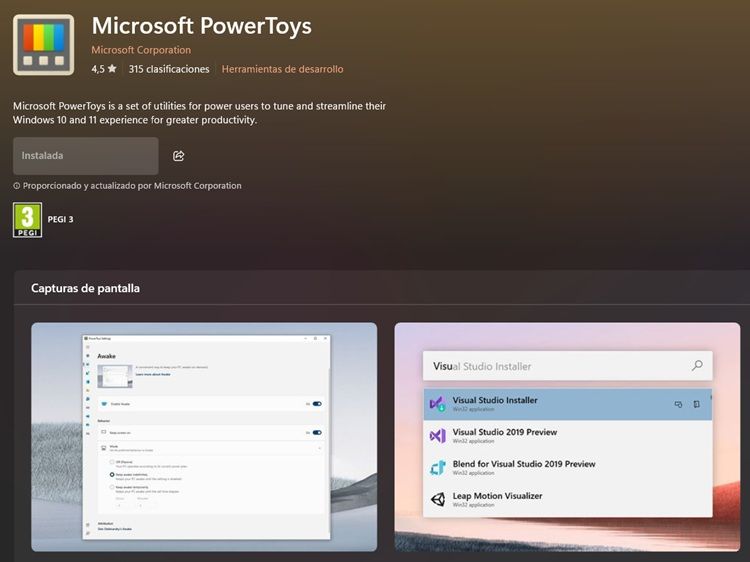Click the Blend for Visual Studio icon

click(437, 468)
